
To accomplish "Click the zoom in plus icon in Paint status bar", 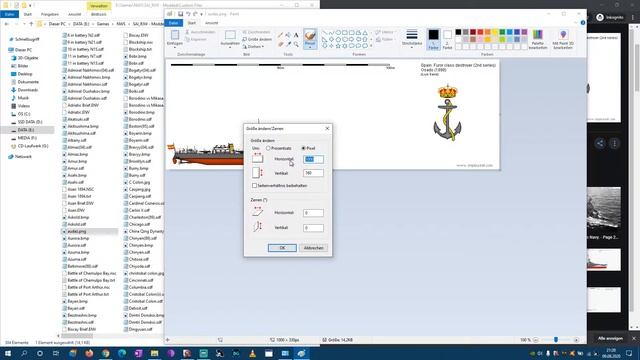I will pos(576,340).
